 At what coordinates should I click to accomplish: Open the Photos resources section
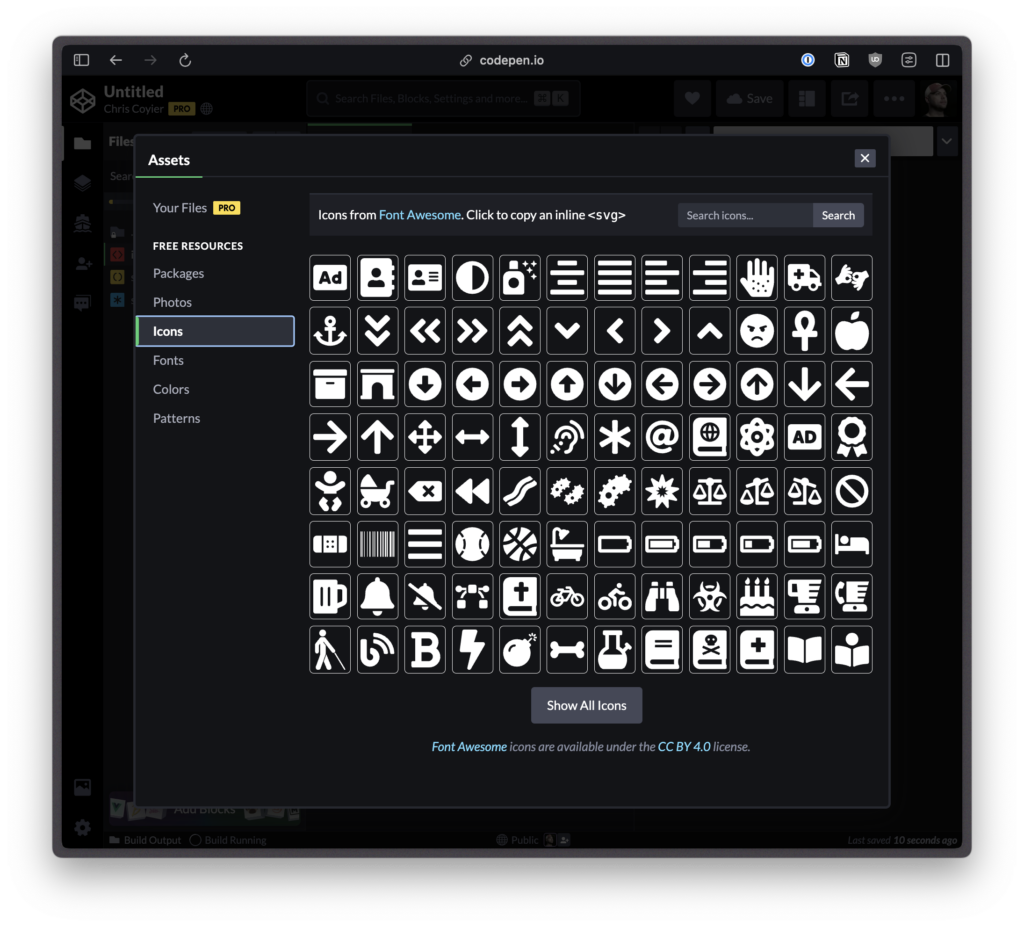tap(172, 302)
